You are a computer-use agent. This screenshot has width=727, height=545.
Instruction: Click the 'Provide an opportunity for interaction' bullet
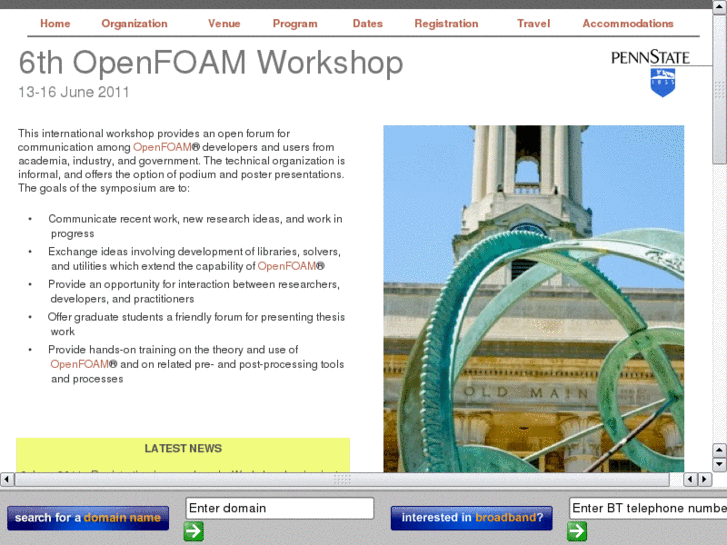point(194,291)
